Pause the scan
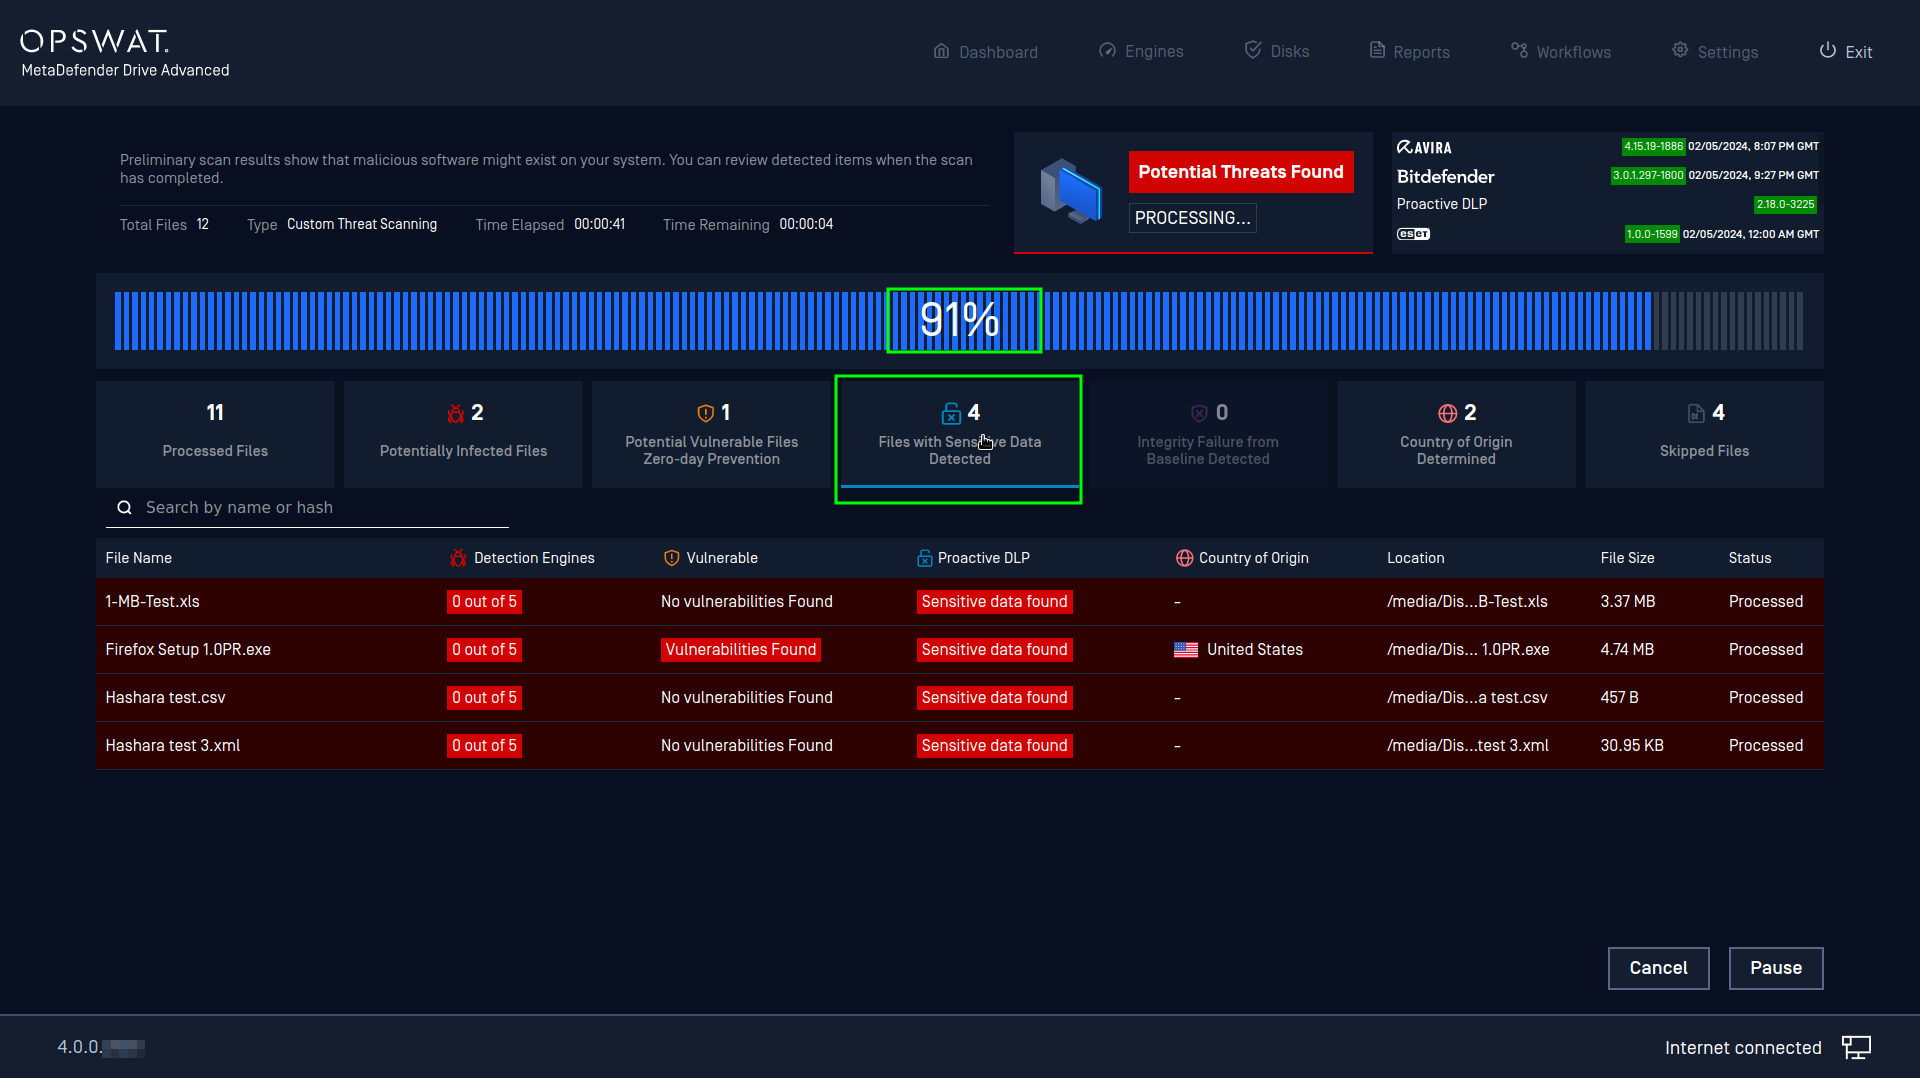The width and height of the screenshot is (1920, 1078). [x=1776, y=968]
